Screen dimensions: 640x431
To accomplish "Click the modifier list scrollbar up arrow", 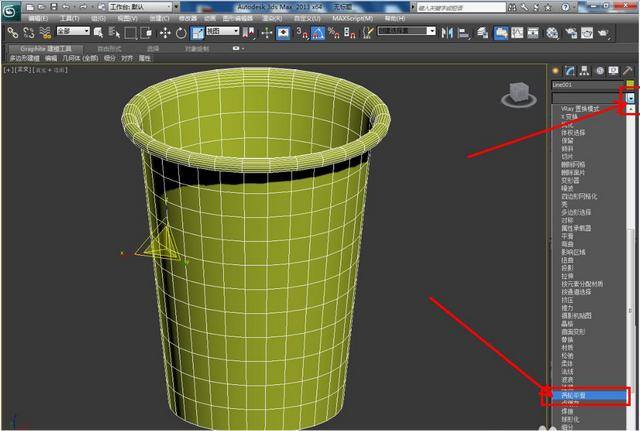I will 631,109.
